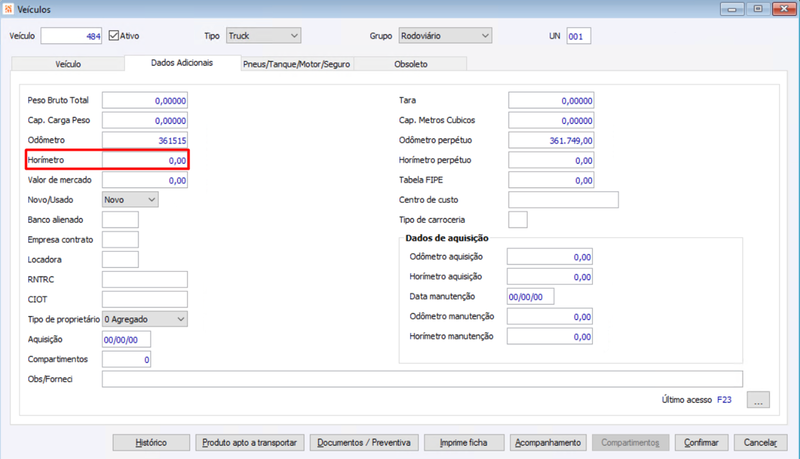Click the Valor de mercado field
The image size is (800, 459).
pos(145,180)
